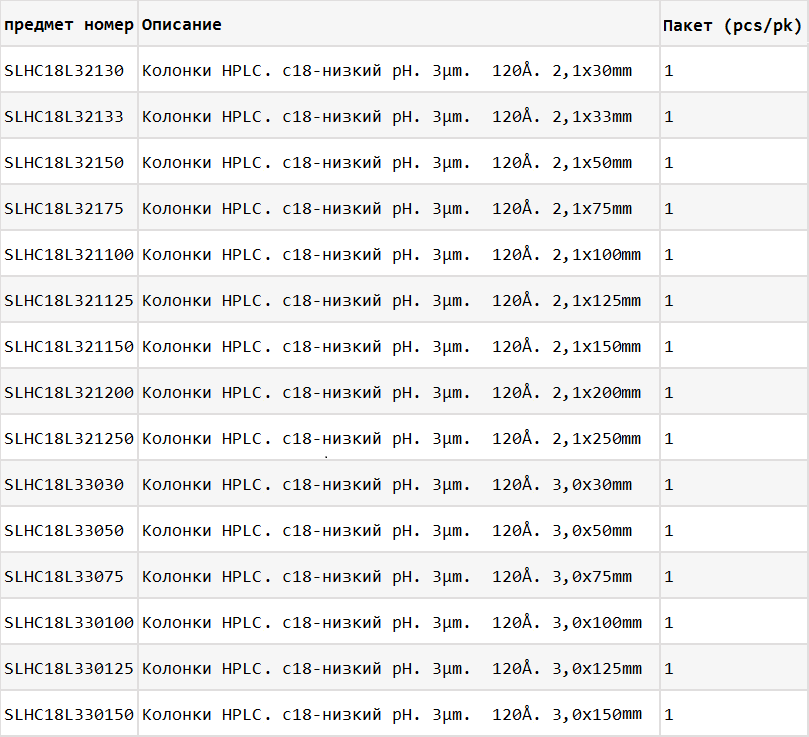
Task: Click description ending in 3,0x100mm
Action: click(x=392, y=622)
